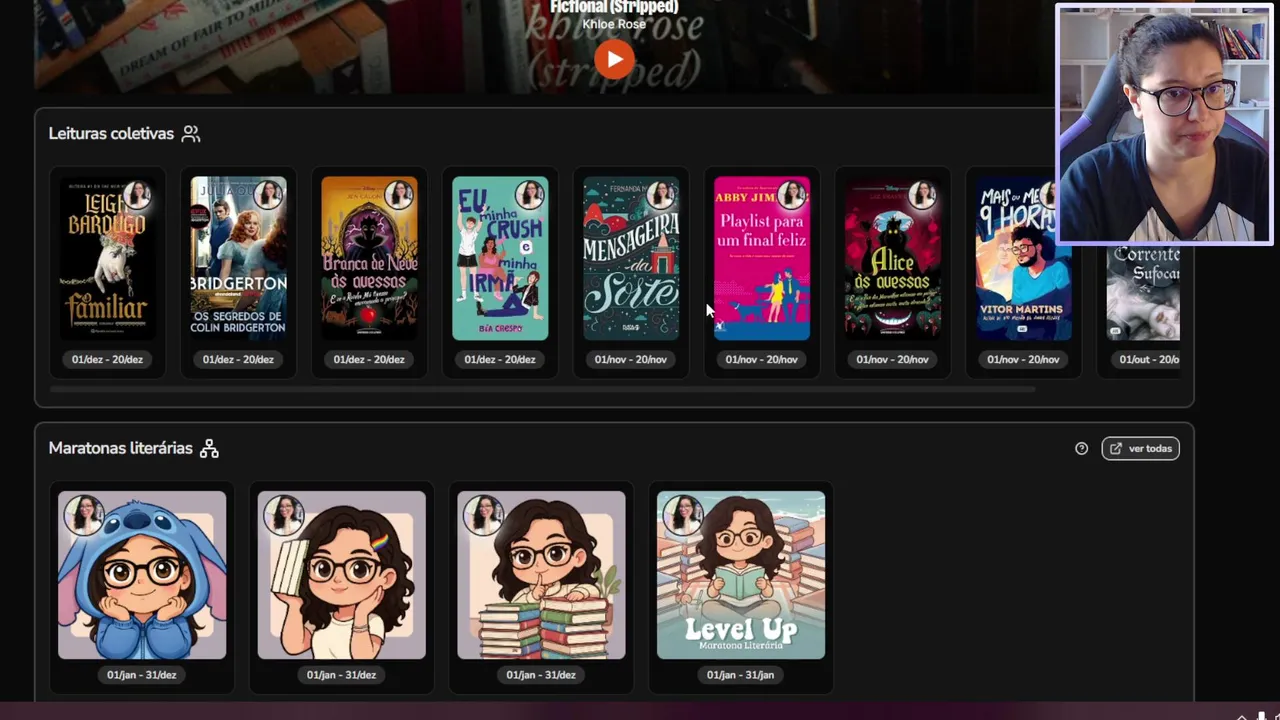Click the Leituras coletivas heading
The image size is (1280, 720).
coord(111,133)
